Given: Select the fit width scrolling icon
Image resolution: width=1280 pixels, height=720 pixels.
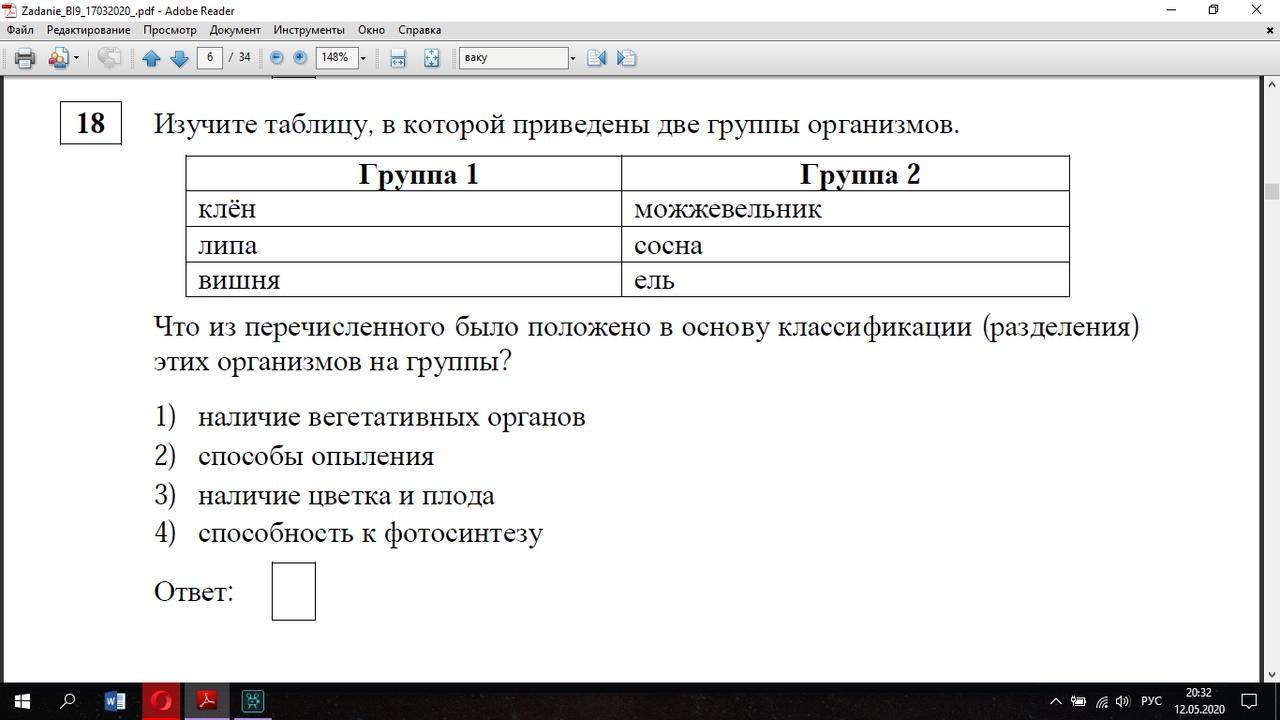Looking at the screenshot, I should [x=398, y=58].
